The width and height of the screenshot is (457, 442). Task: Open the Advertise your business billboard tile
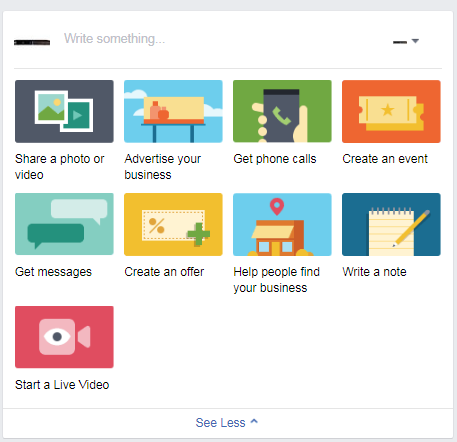coord(173,111)
